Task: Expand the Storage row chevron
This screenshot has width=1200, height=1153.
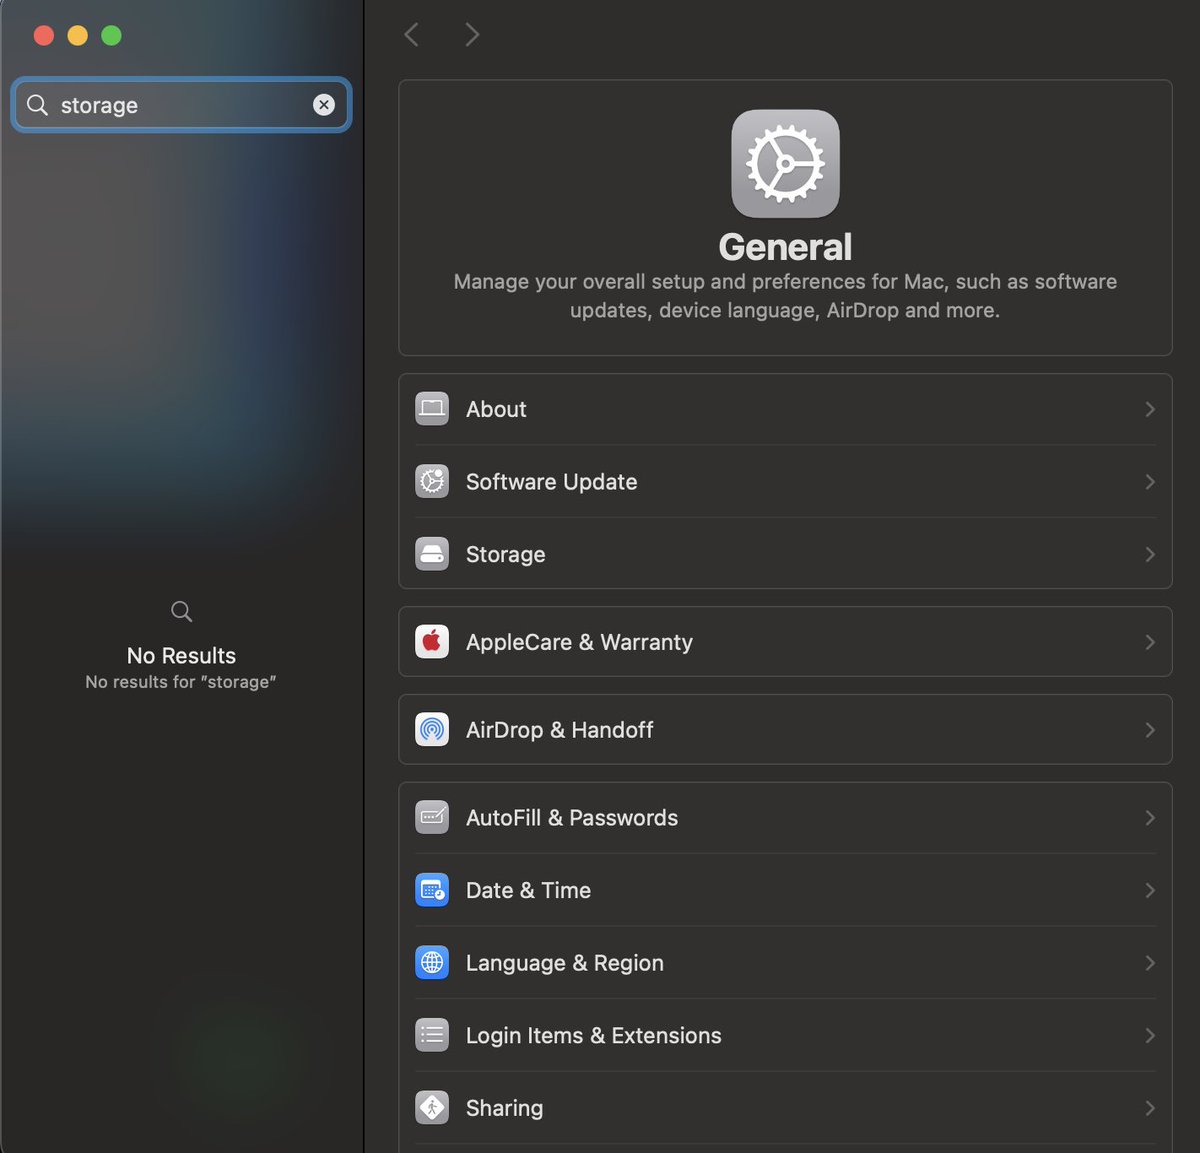Action: click(1150, 554)
